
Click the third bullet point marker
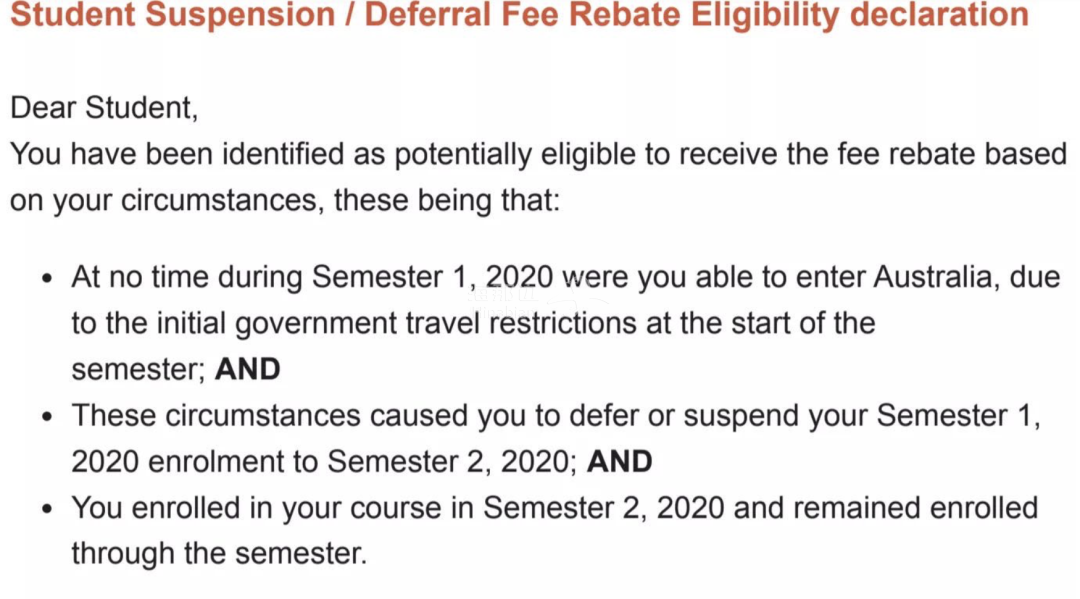point(47,509)
